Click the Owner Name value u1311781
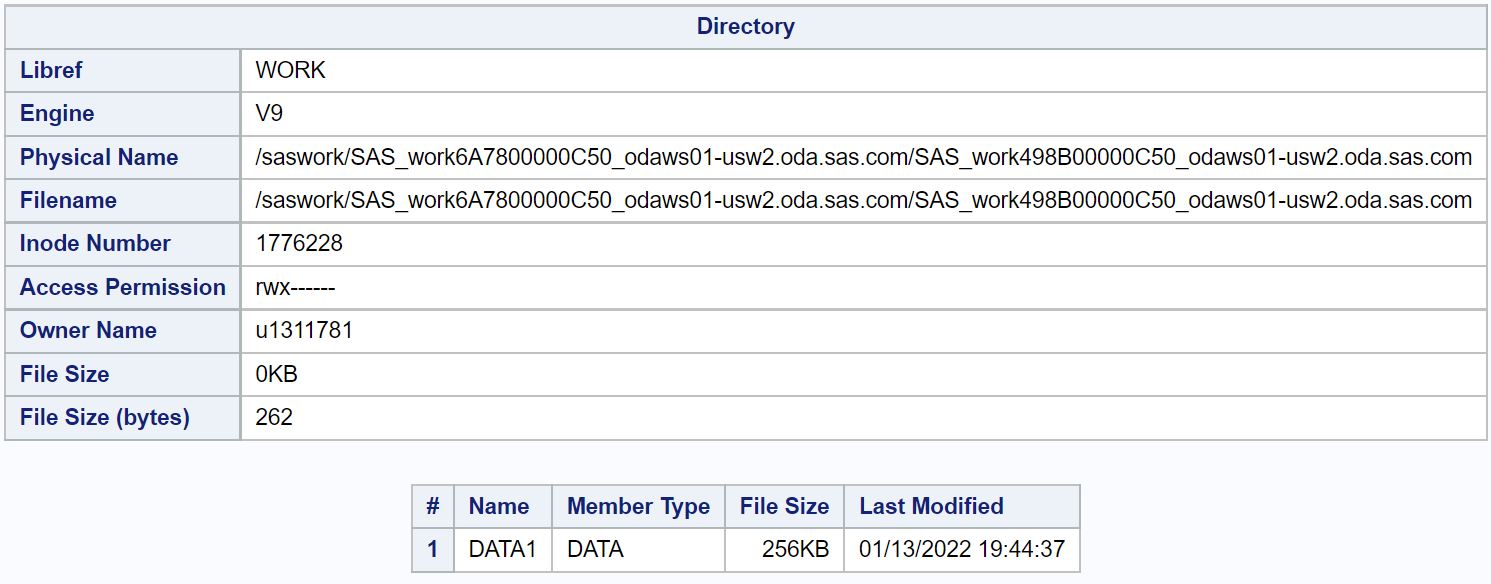 tap(305, 330)
